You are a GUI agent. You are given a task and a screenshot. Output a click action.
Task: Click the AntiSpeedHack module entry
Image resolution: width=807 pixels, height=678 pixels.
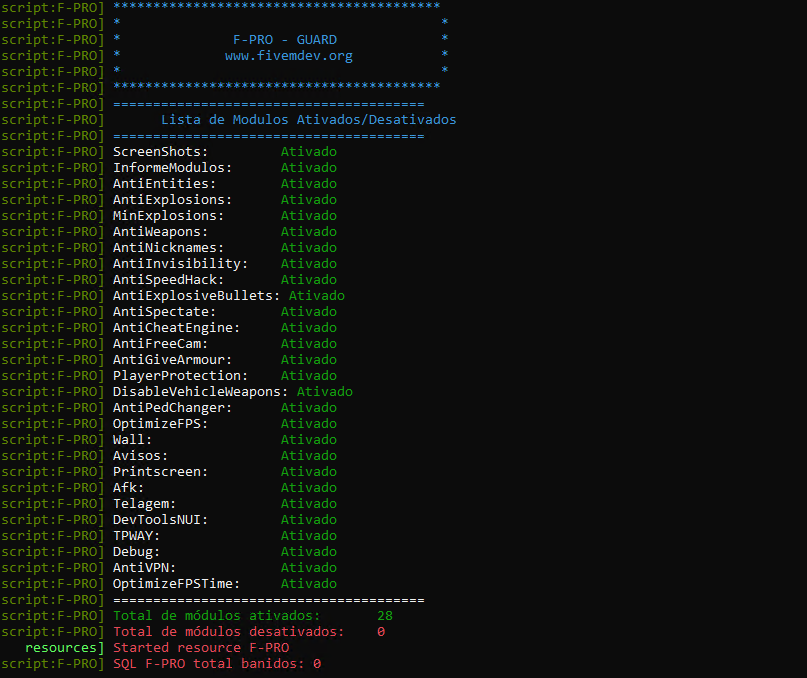168,280
